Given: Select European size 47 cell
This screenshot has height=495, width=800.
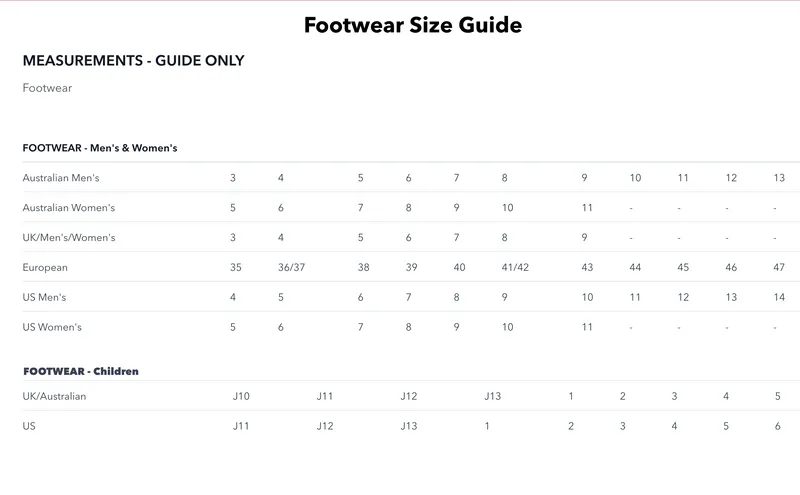Looking at the screenshot, I should point(779,268).
